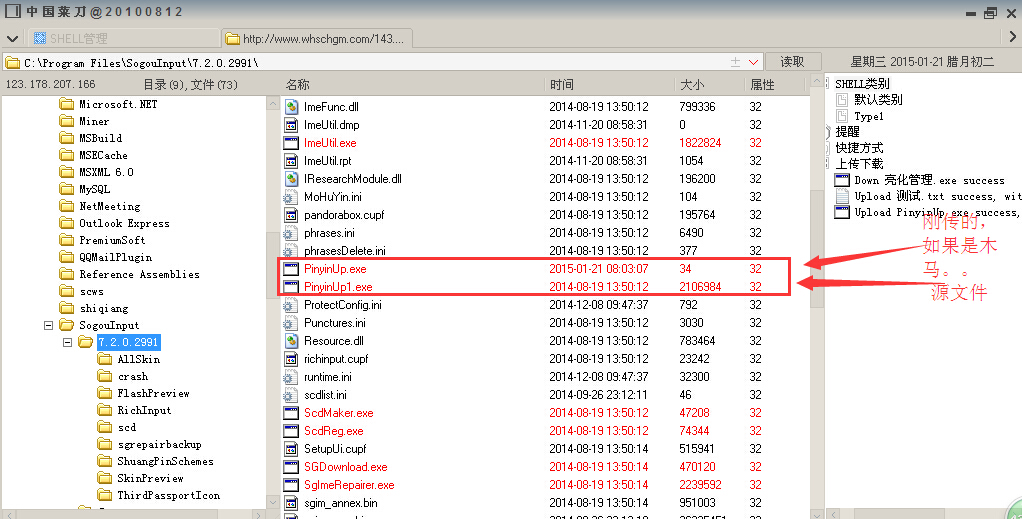Select the SHELL类别 tree item
This screenshot has height=519, width=1022.
point(862,83)
